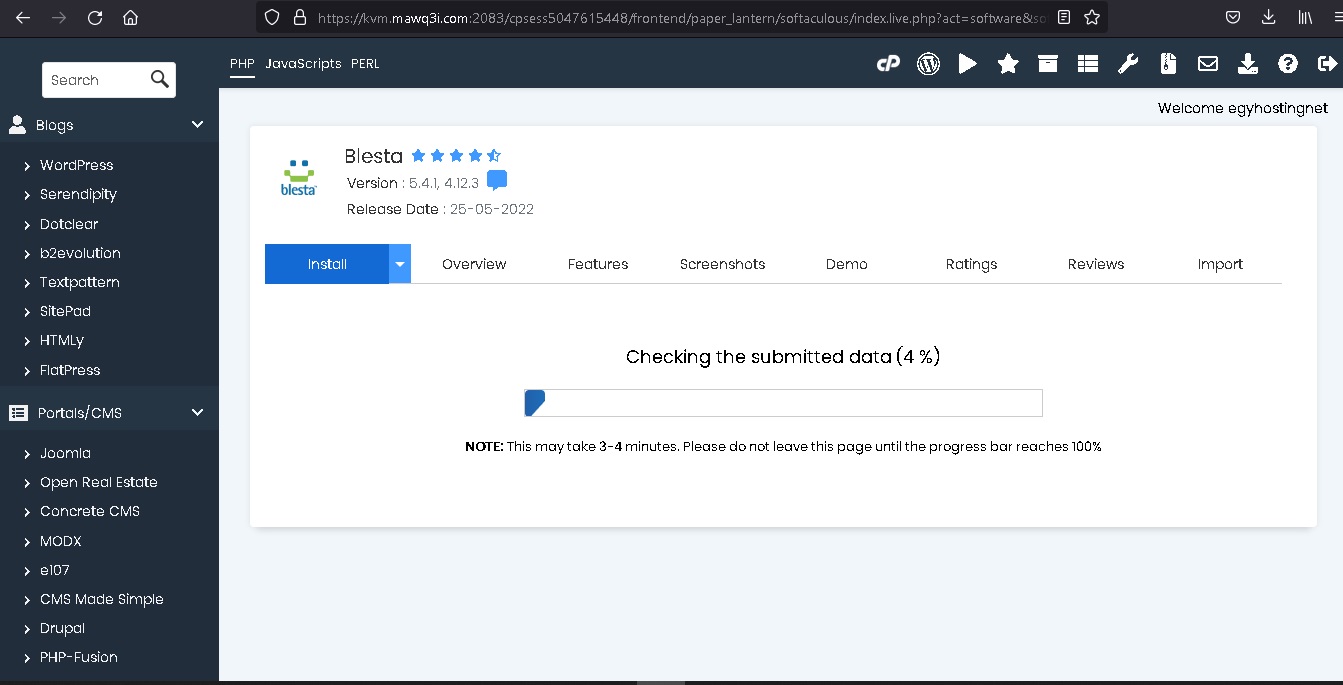Open FlatPress in the sidebar

70,370
